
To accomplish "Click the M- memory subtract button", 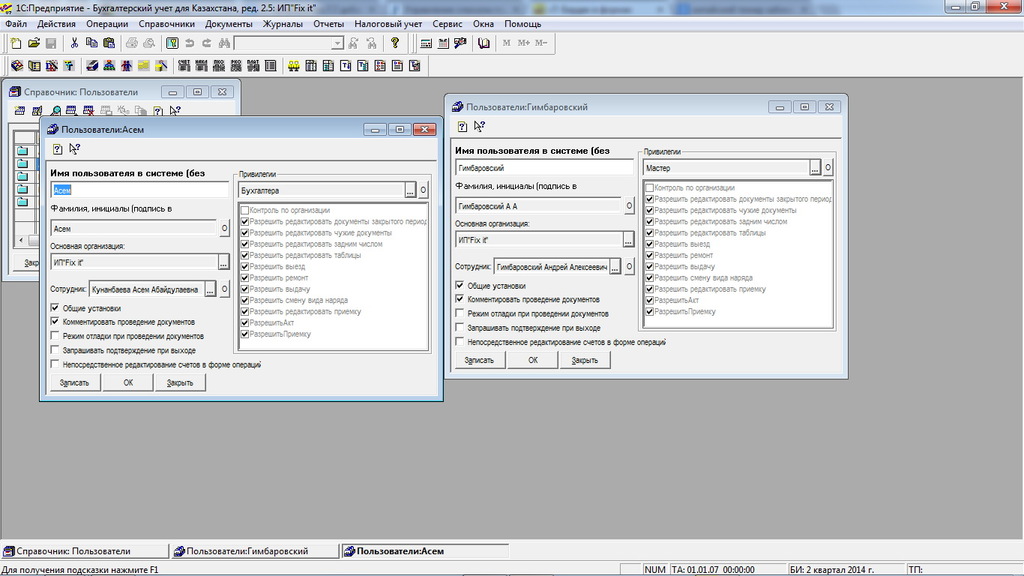I will click(x=541, y=43).
